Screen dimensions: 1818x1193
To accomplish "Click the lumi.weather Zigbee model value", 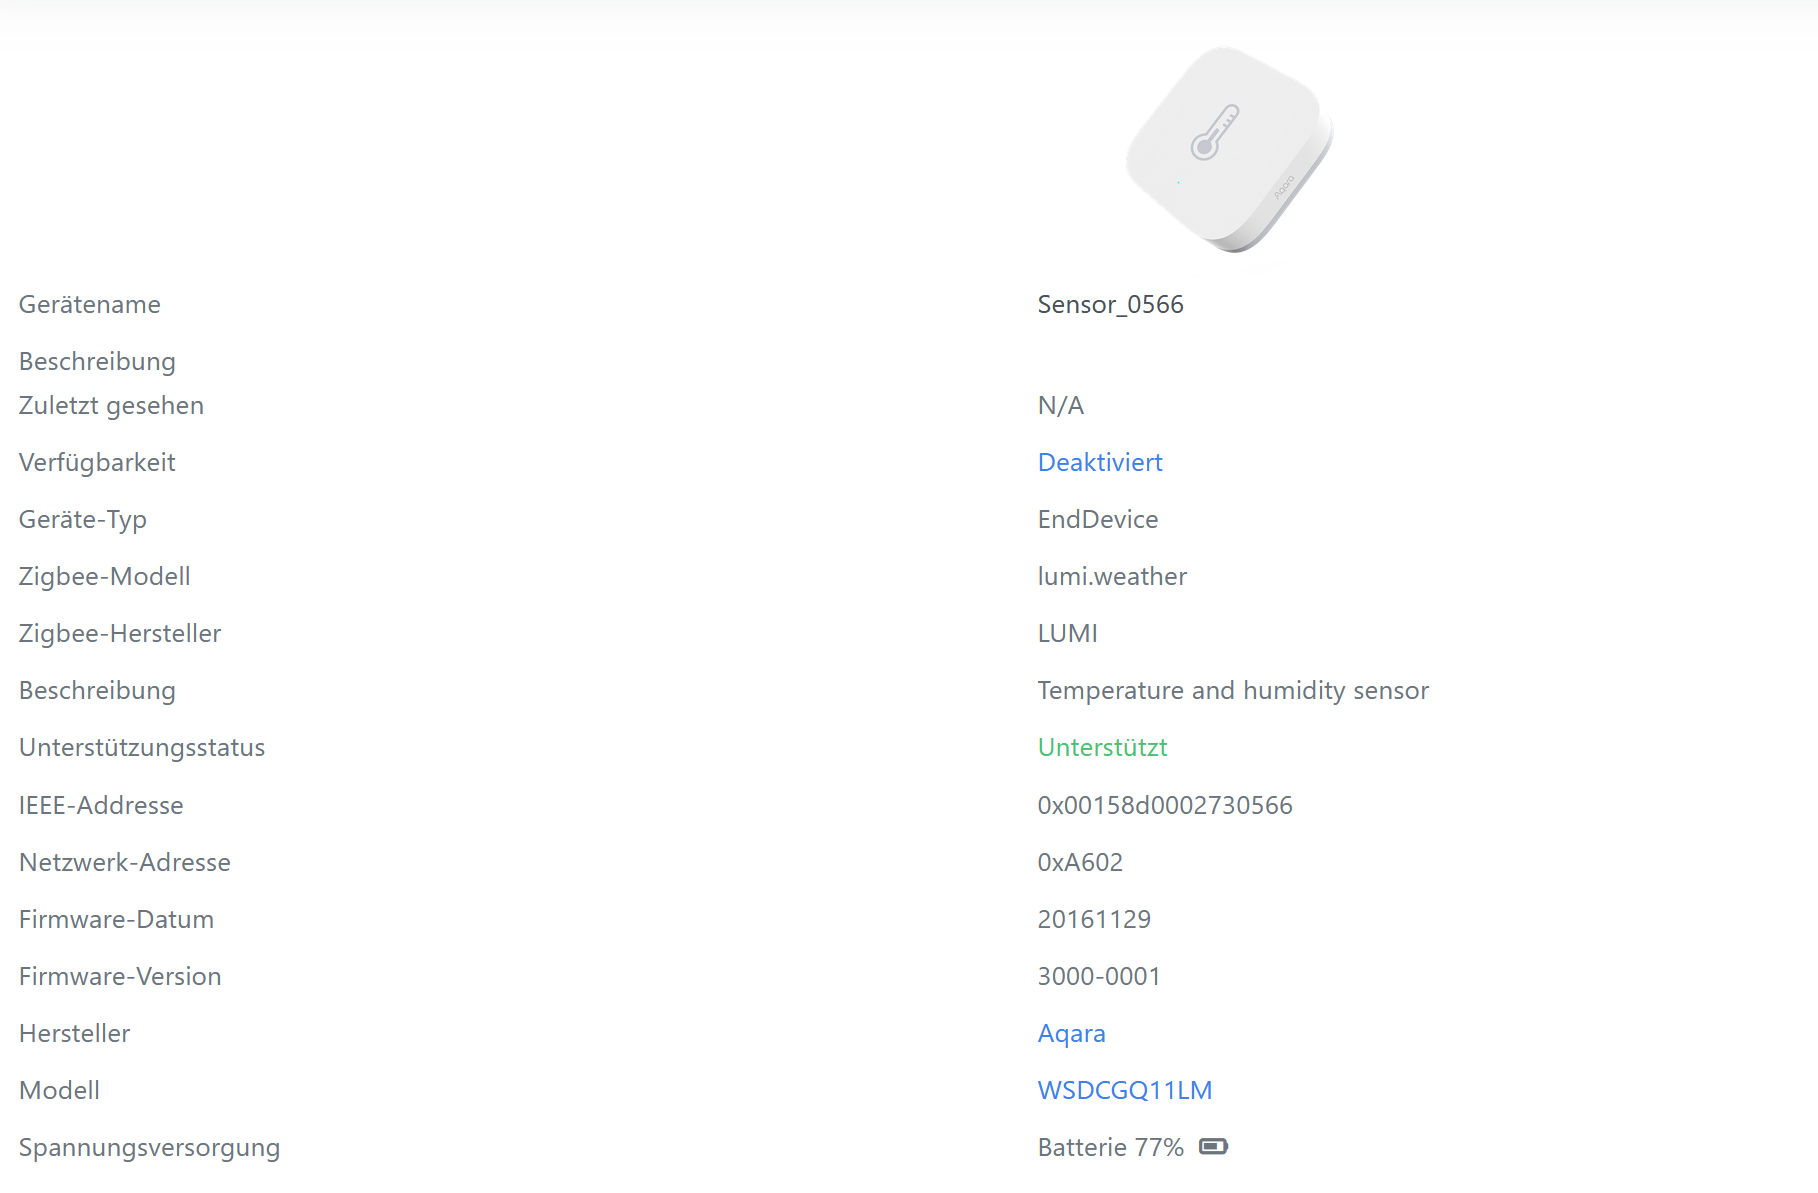I will click(x=1112, y=576).
